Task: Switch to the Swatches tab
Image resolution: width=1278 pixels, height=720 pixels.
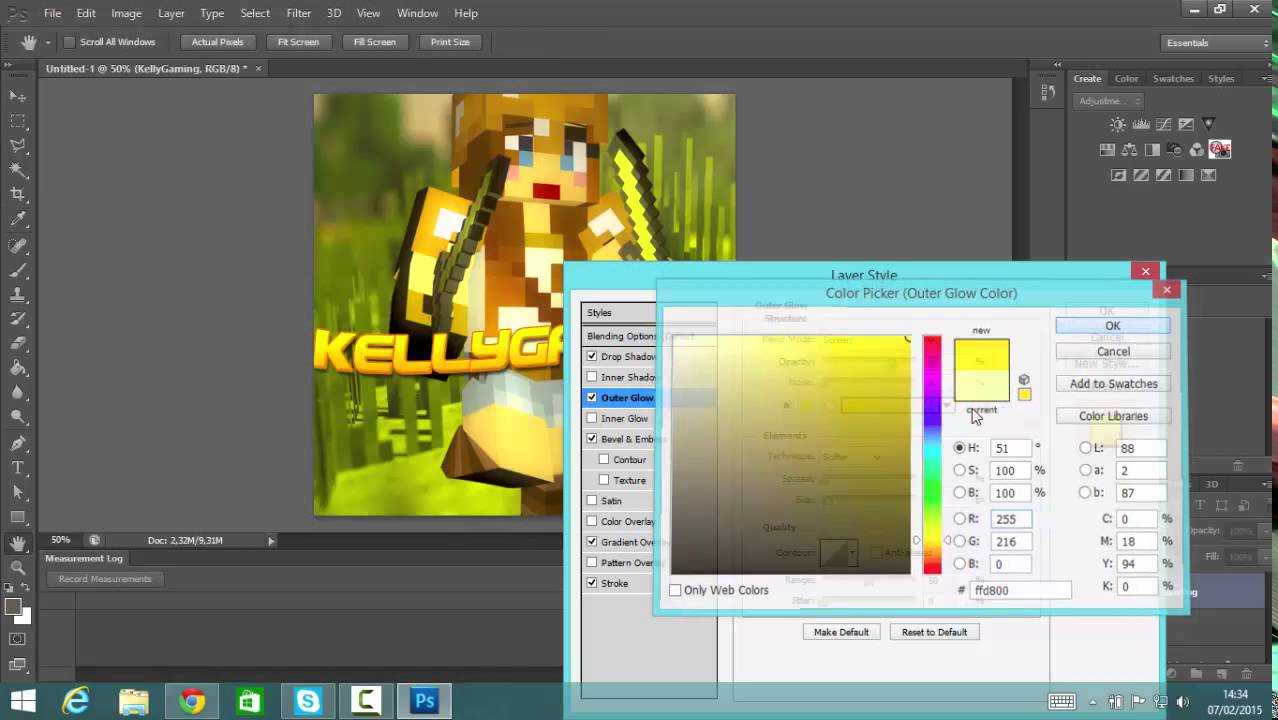Action: [x=1173, y=79]
